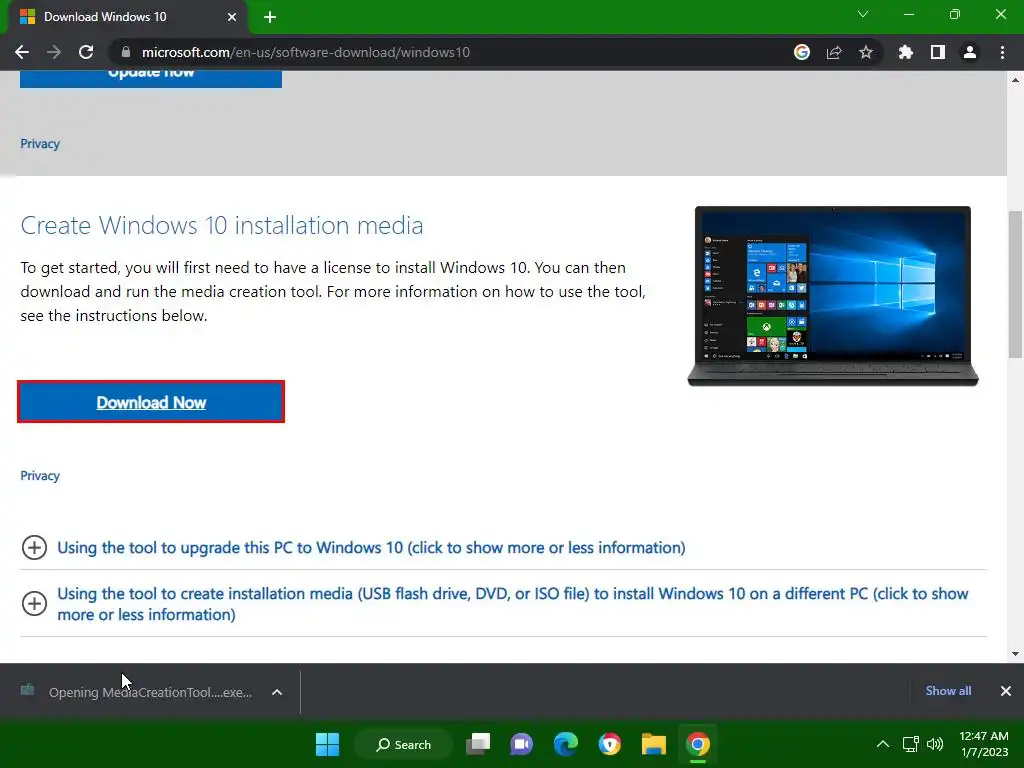This screenshot has height=768, width=1024.
Task: Open the Extensions puzzle icon
Action: (x=906, y=52)
